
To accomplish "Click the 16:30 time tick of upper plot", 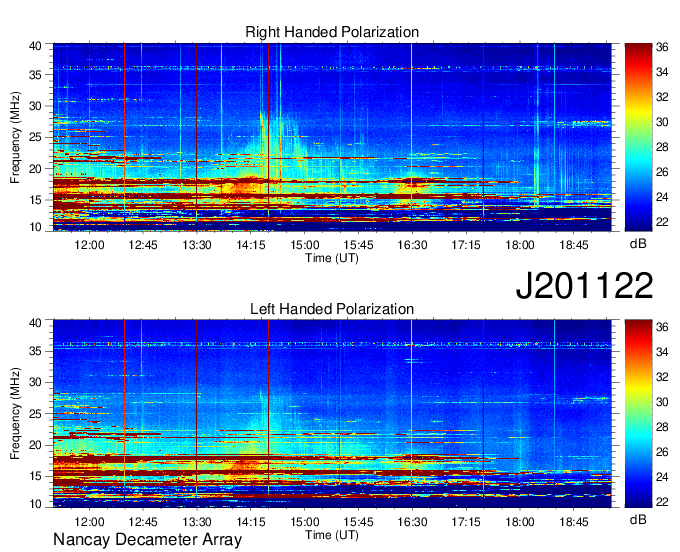I will pos(412,245).
